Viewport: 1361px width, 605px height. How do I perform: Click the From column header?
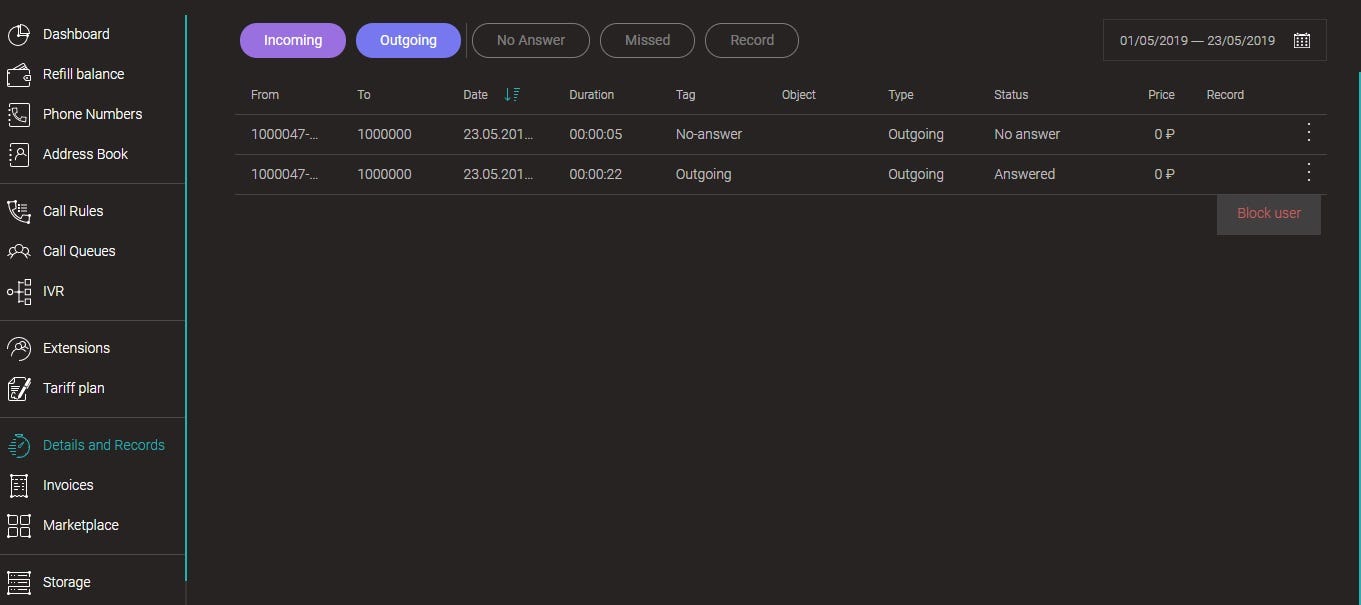265,95
